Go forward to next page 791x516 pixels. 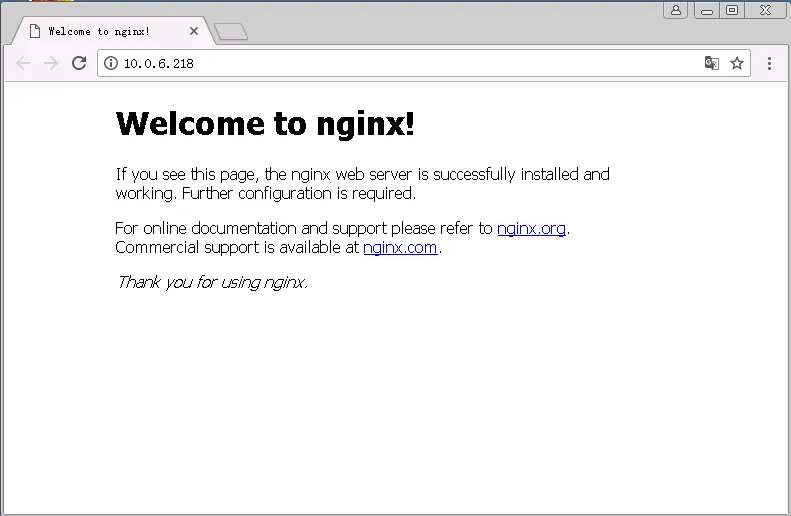(51, 63)
